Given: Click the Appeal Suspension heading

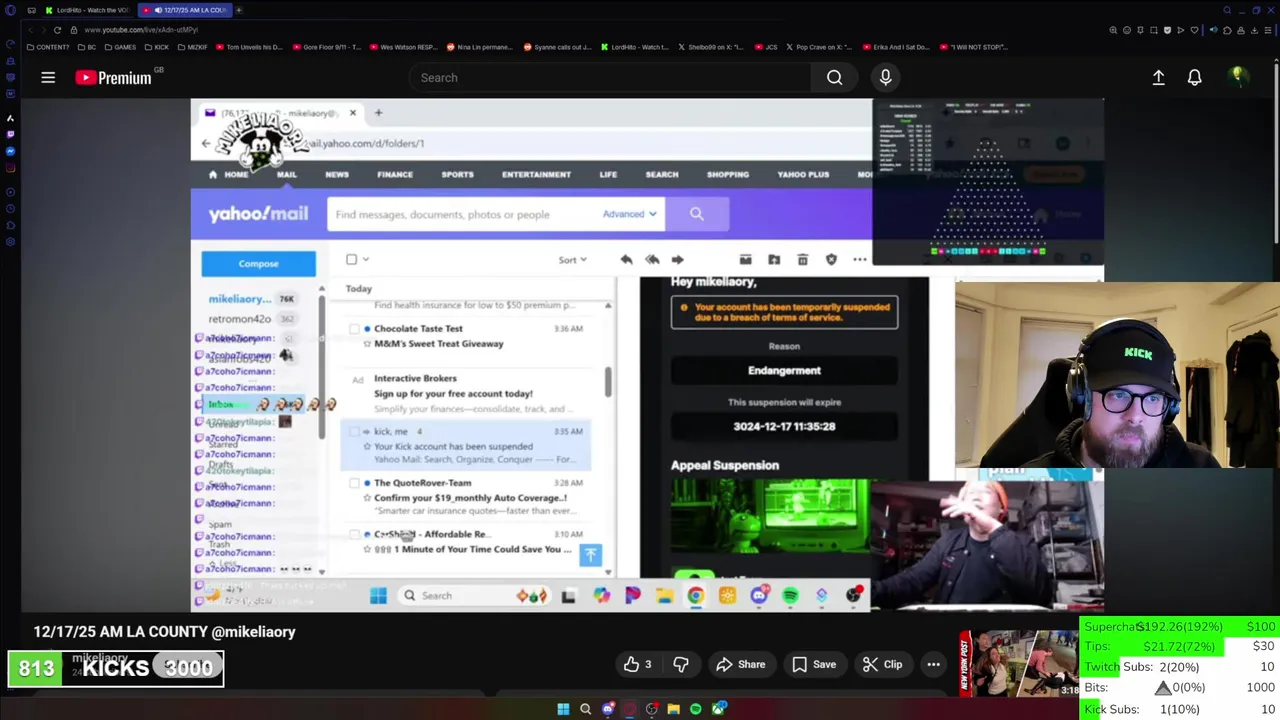Looking at the screenshot, I should 725,465.
